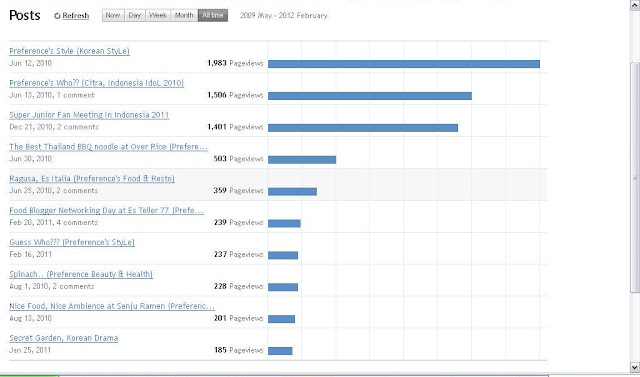This screenshot has width=640, height=377.
Task: Select the Day time range tab
Action: click(x=135, y=16)
